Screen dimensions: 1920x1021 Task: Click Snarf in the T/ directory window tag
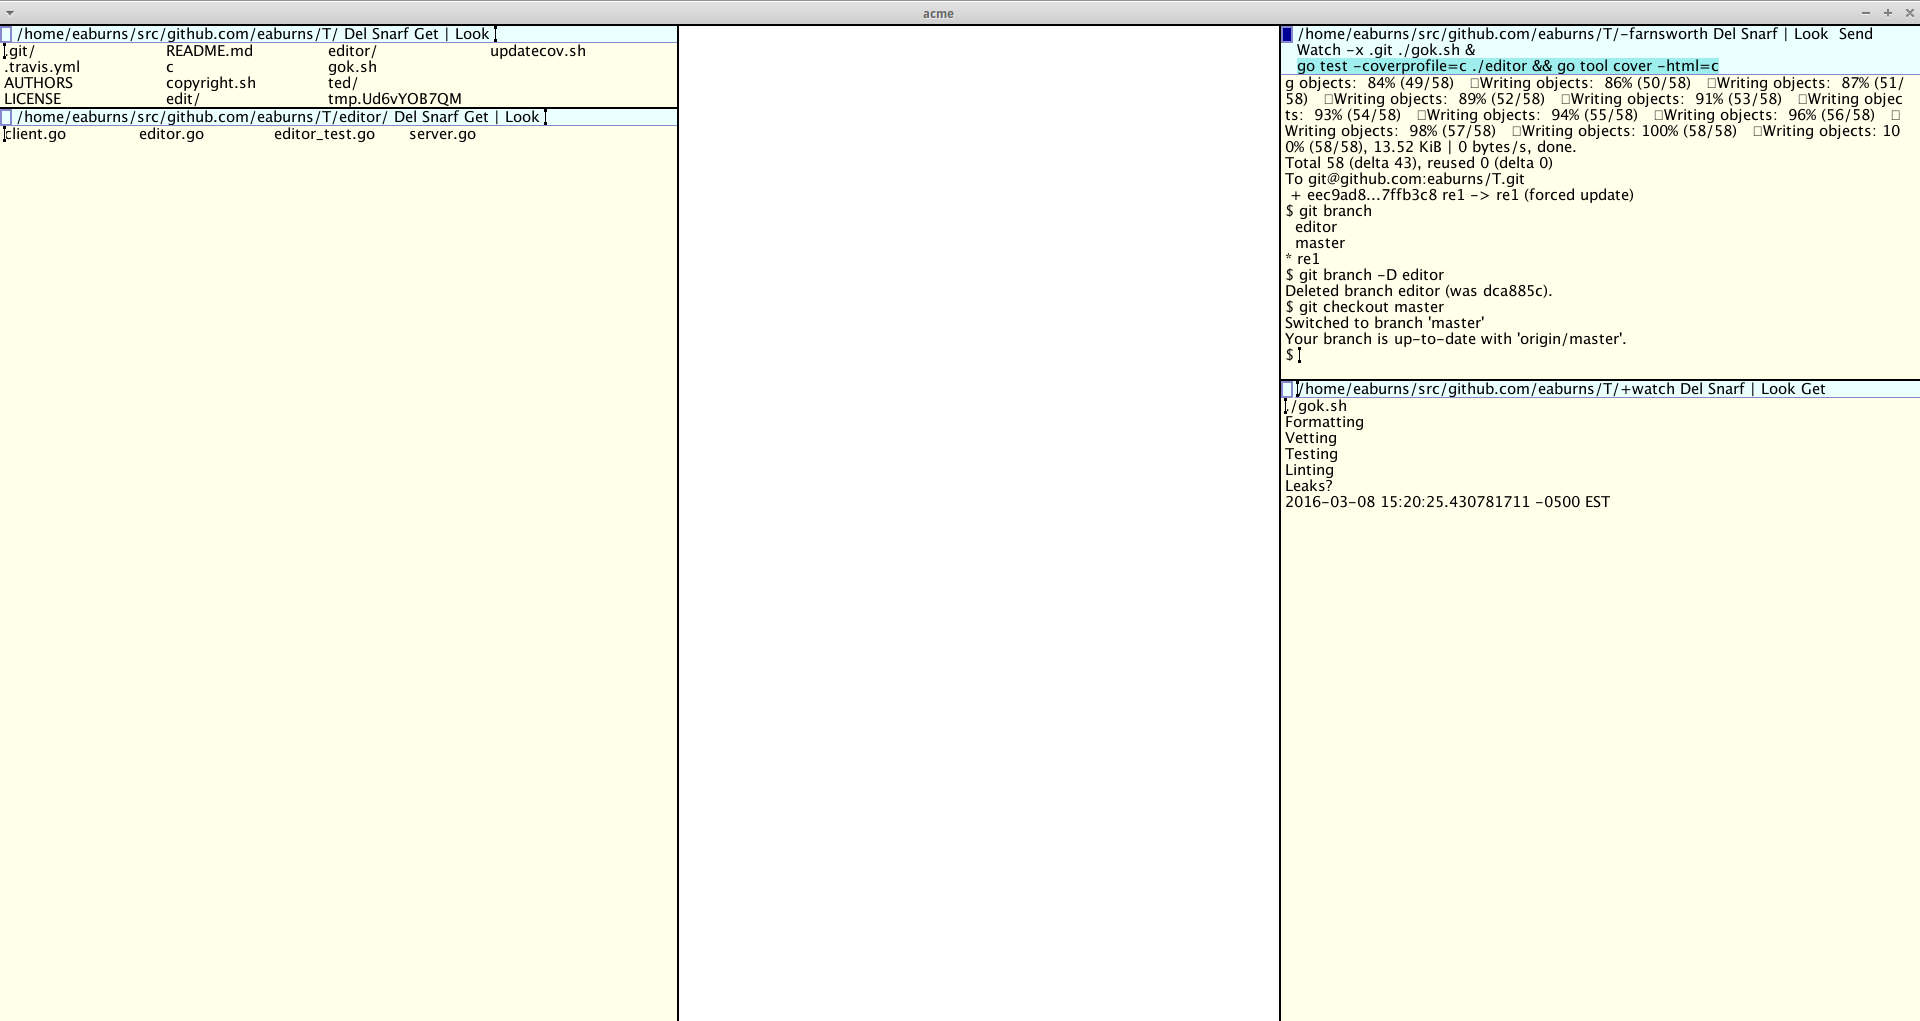click(x=390, y=34)
